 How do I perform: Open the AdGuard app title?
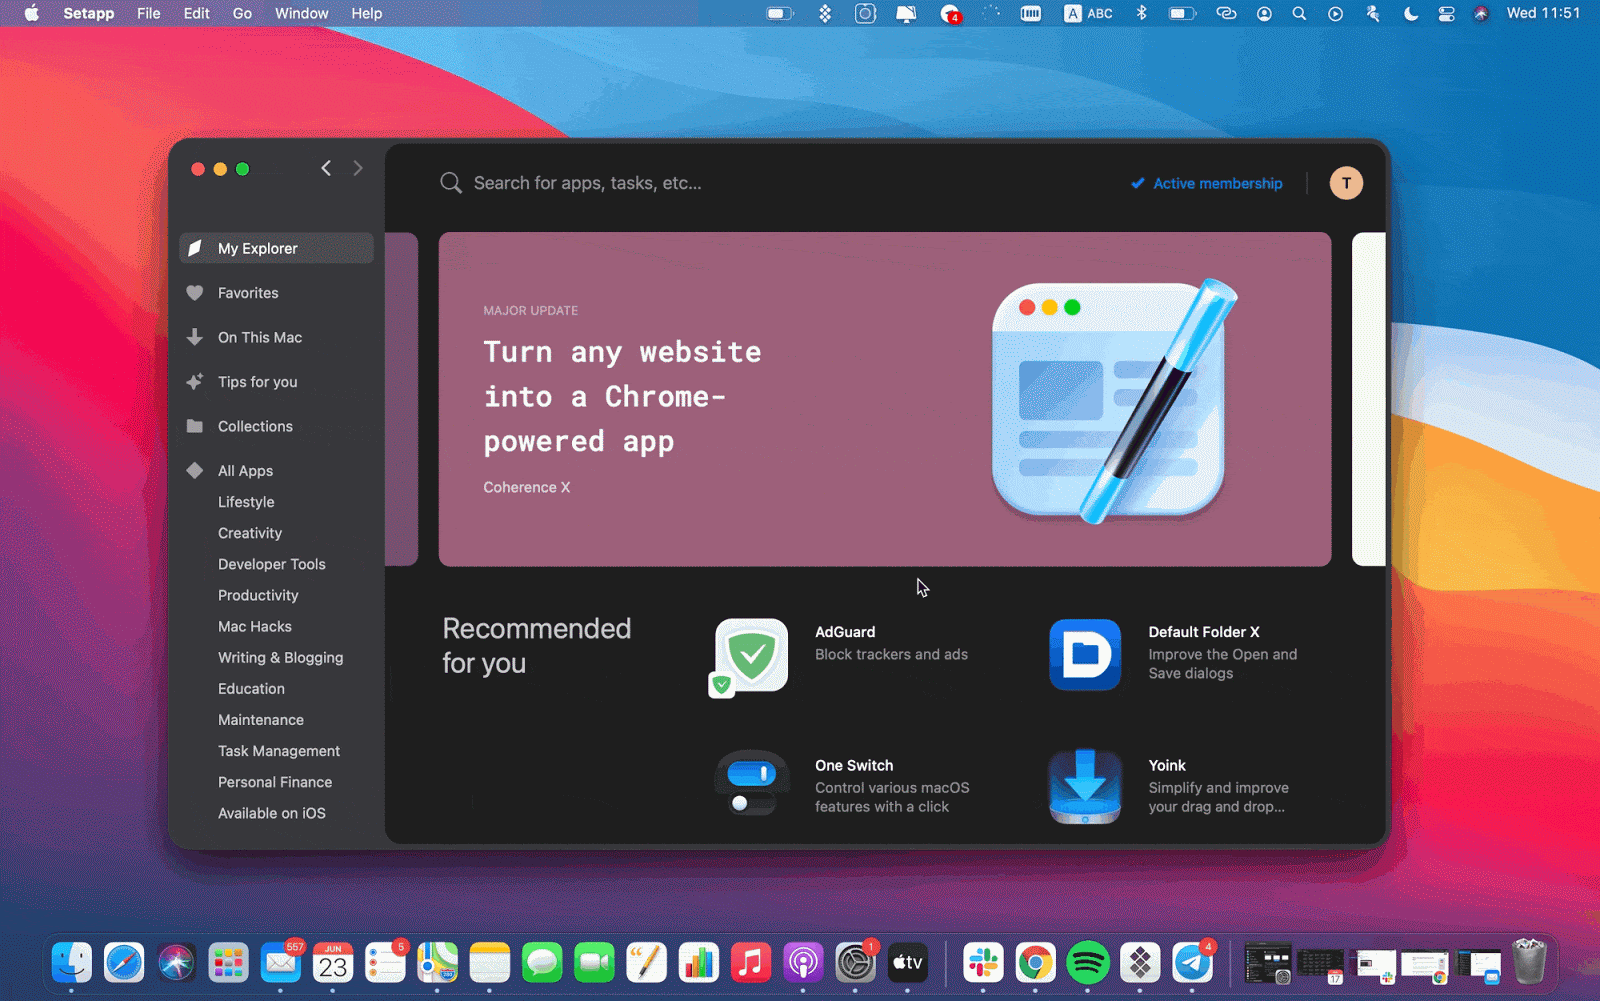point(845,632)
